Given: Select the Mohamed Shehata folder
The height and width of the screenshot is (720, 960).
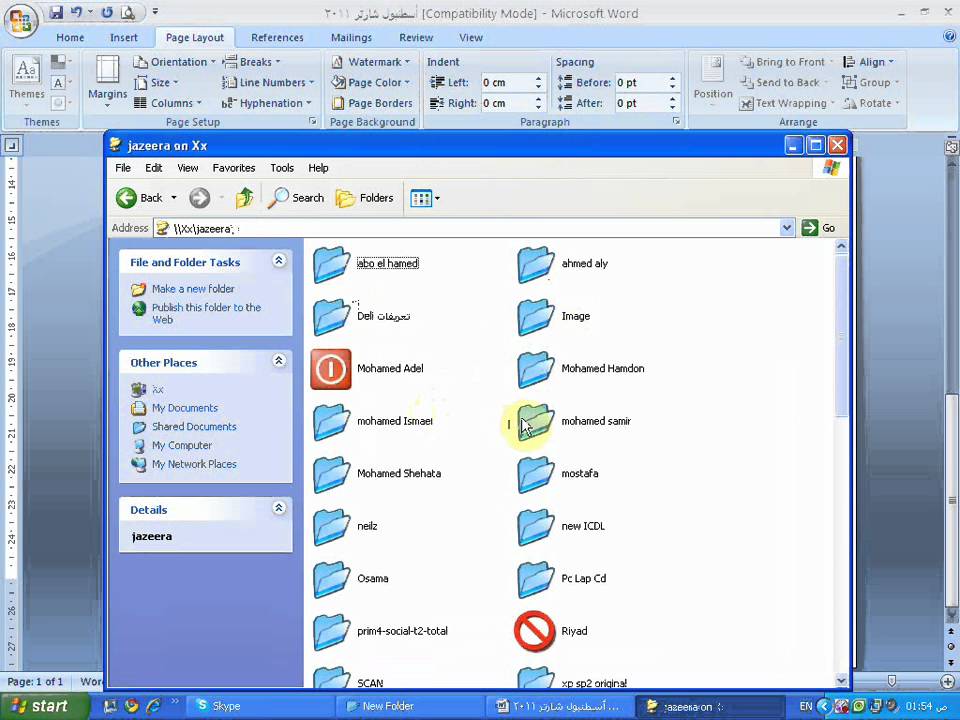Looking at the screenshot, I should [x=377, y=474].
